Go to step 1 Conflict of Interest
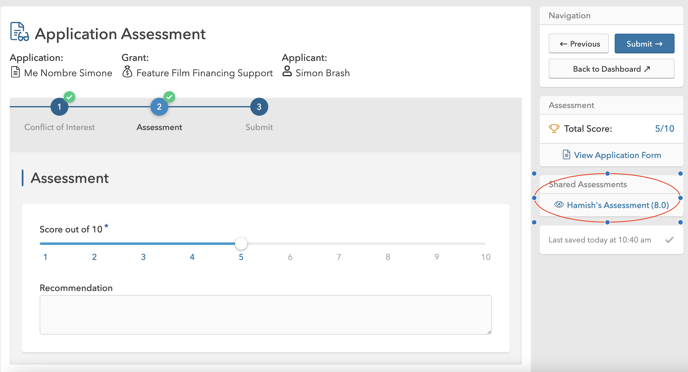Image resolution: width=688 pixels, height=372 pixels. [x=59, y=107]
